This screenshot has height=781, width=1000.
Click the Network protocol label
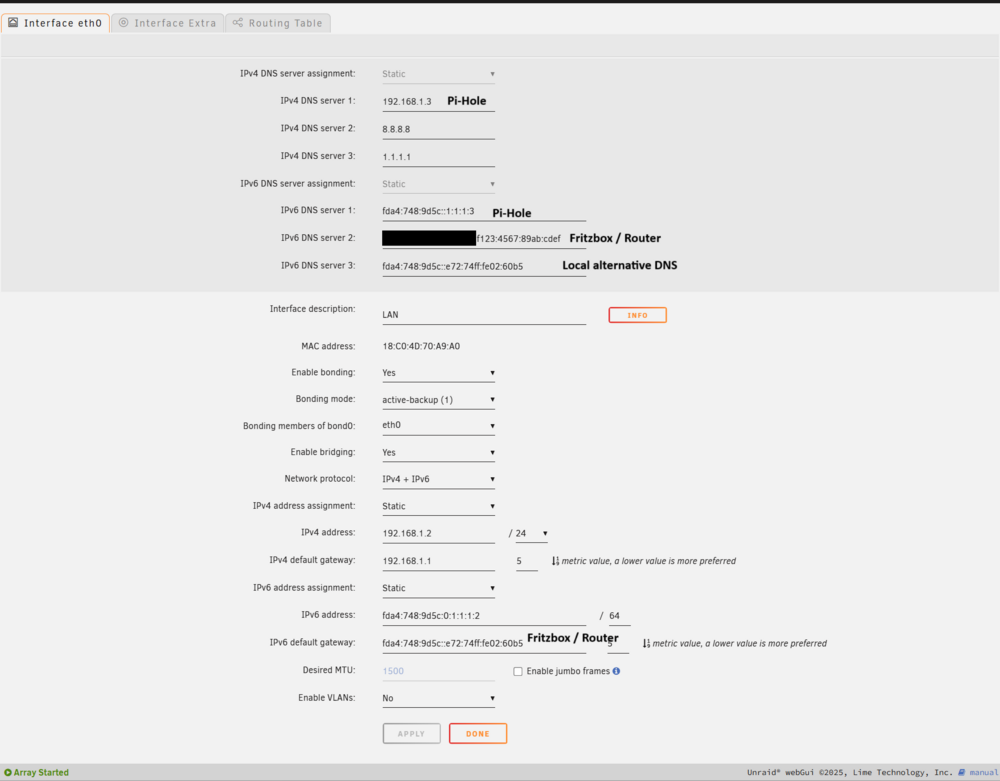320,479
